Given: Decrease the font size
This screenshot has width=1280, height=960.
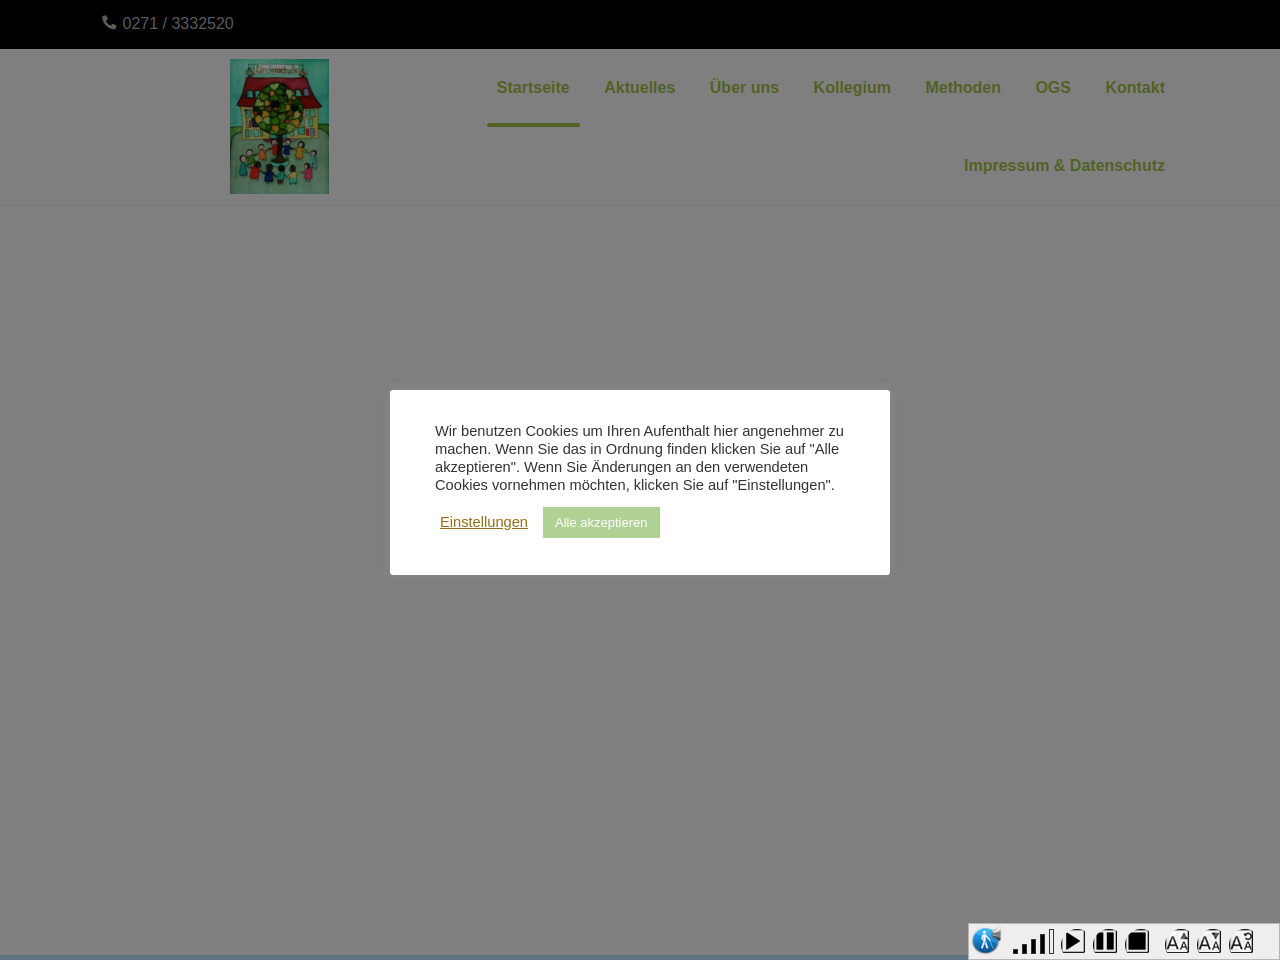Looking at the screenshot, I should (1209, 941).
